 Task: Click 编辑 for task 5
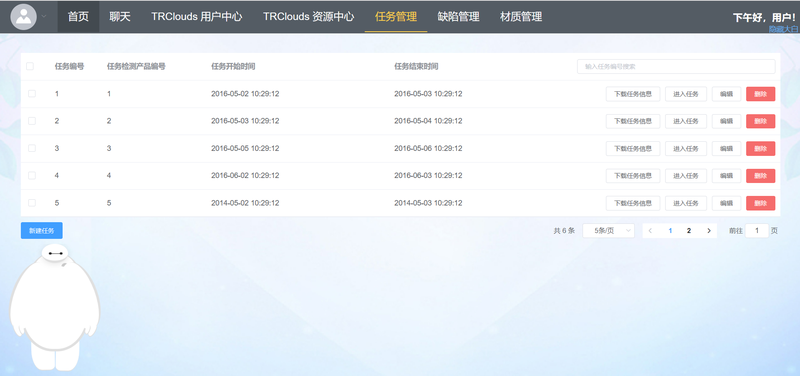coord(727,203)
